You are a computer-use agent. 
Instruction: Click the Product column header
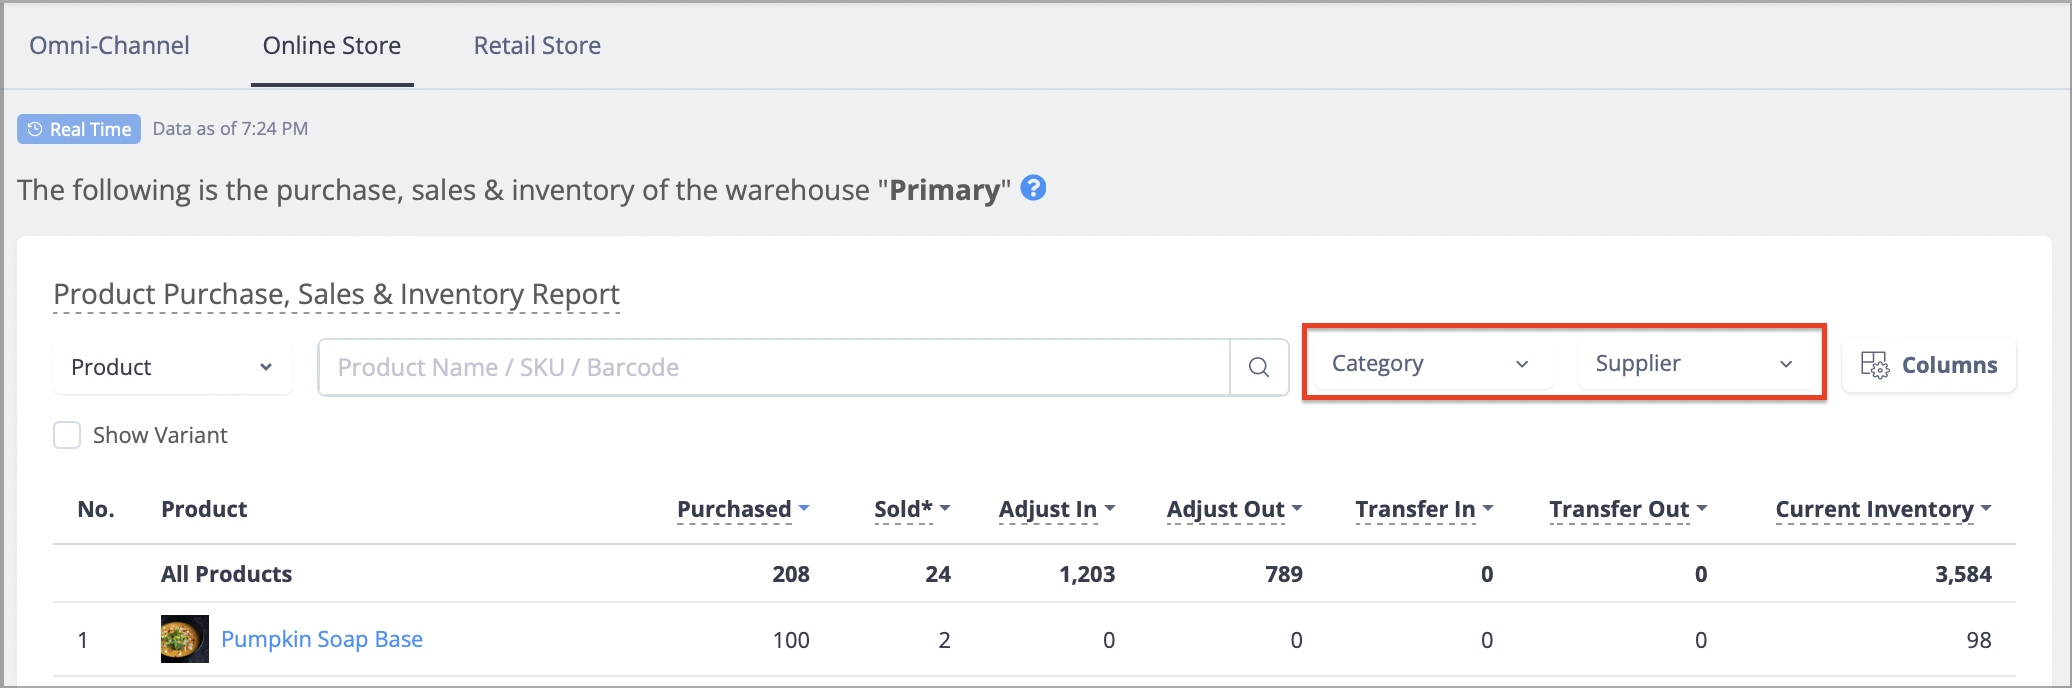[x=204, y=509]
